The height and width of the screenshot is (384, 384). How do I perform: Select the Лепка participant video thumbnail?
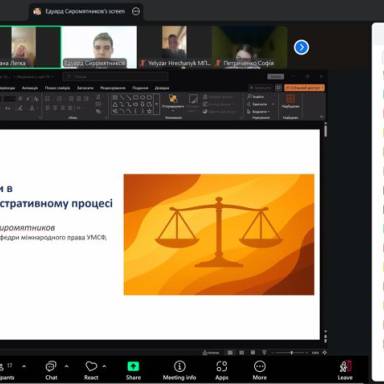[x=30, y=47]
